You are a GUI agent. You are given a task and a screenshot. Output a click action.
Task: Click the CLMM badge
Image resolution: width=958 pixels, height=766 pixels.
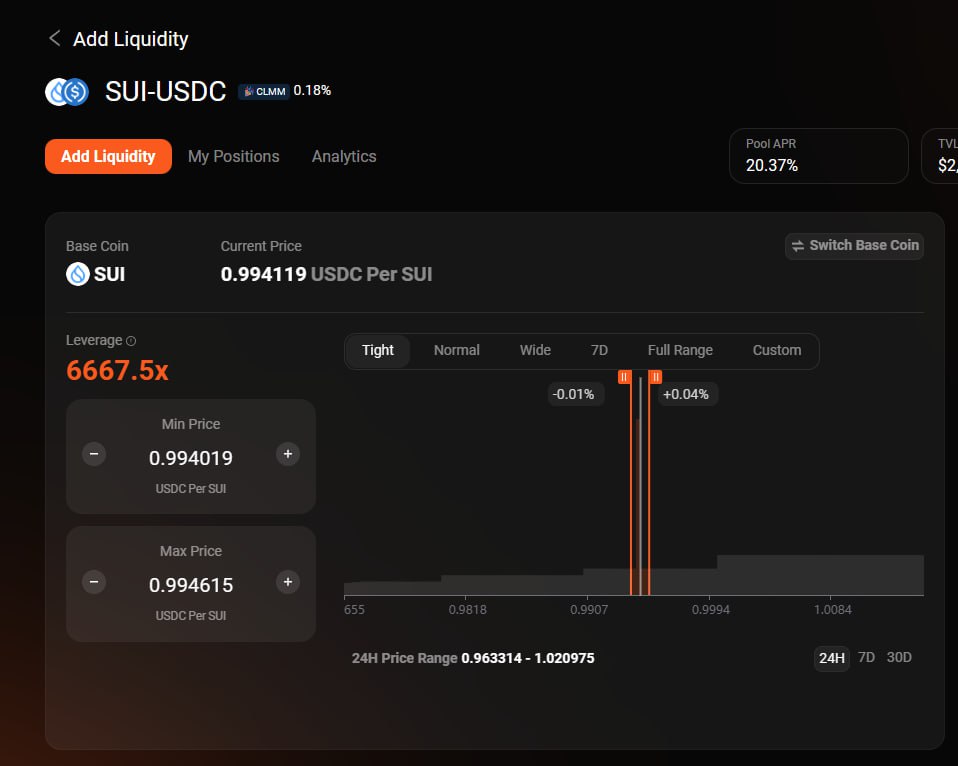264,92
